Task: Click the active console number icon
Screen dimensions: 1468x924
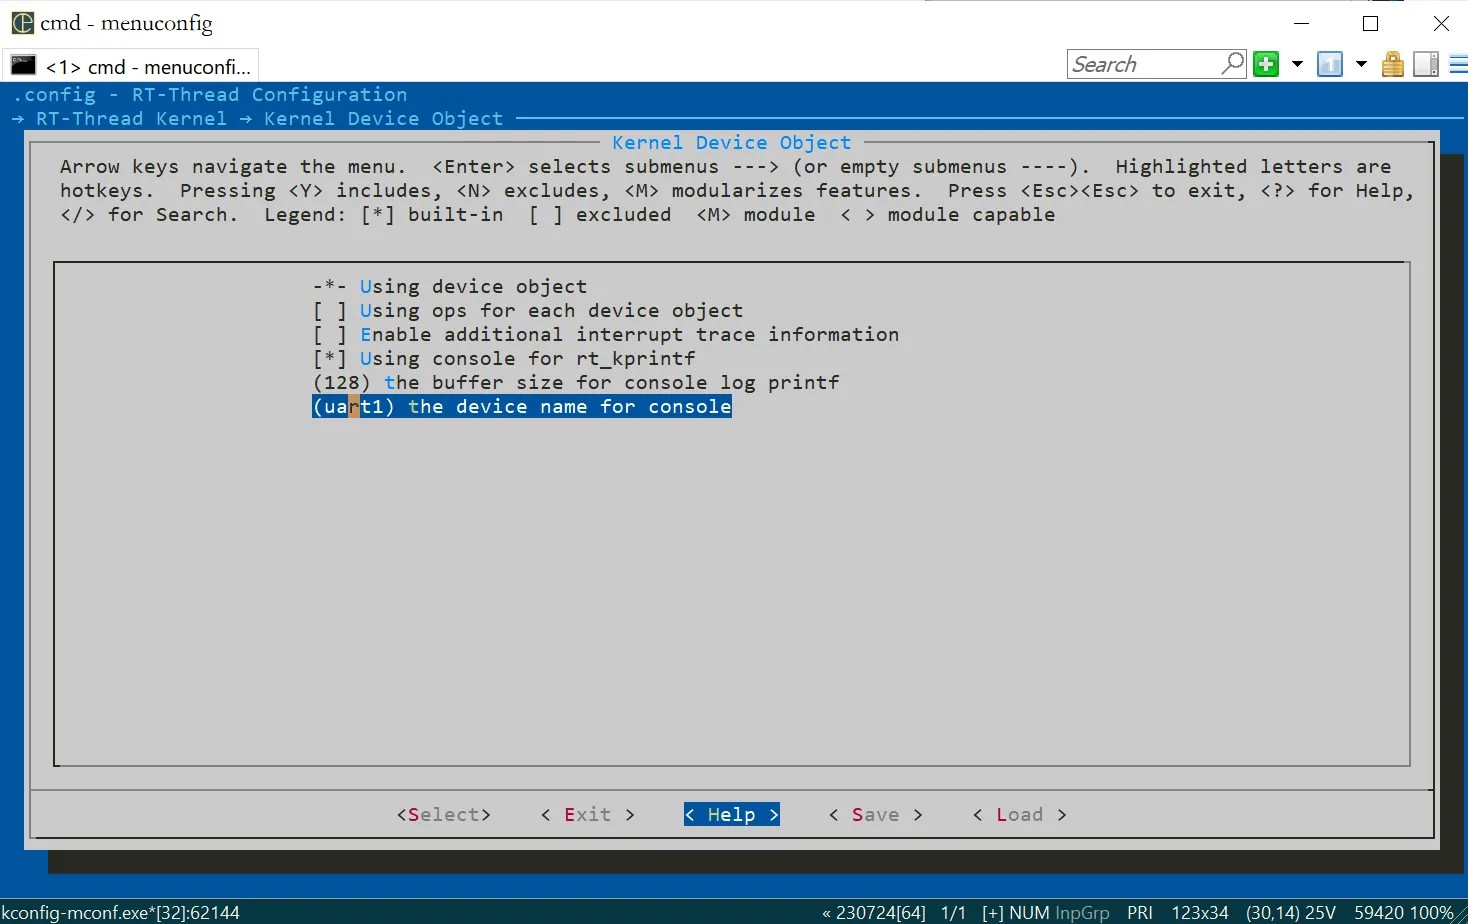Action: click(1330, 64)
